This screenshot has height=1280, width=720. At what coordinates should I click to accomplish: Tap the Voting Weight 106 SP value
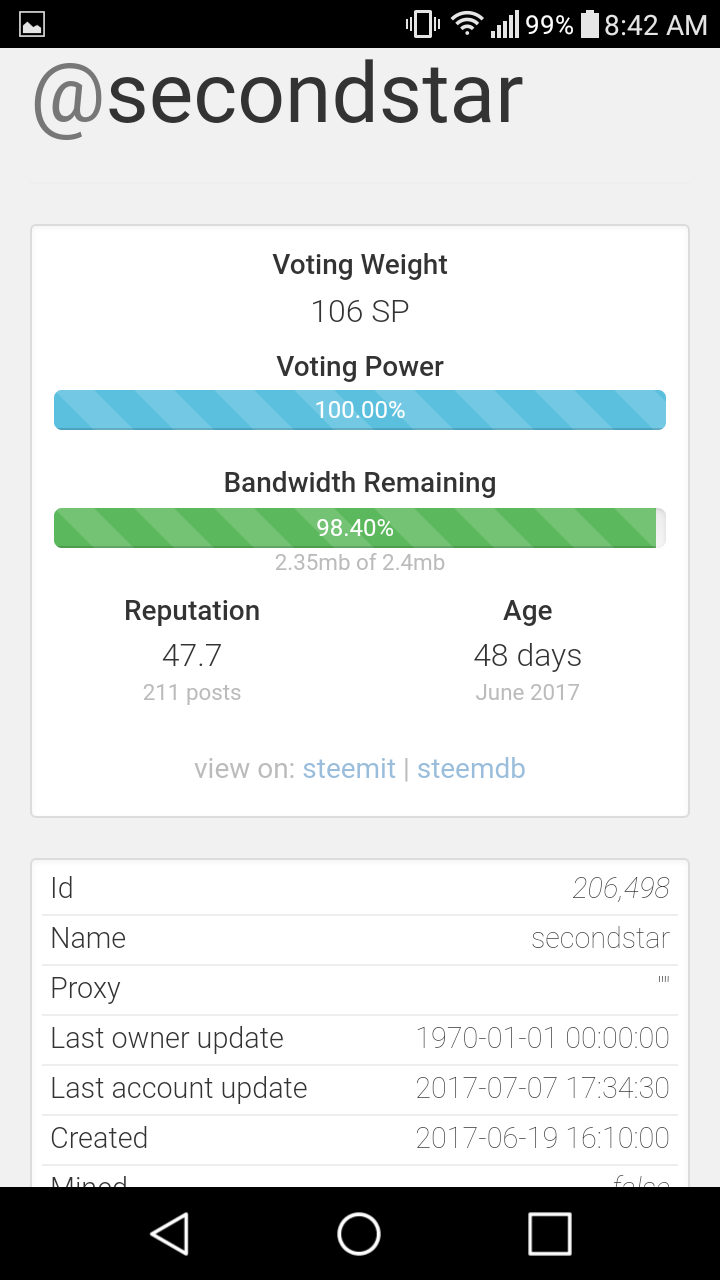(360, 311)
